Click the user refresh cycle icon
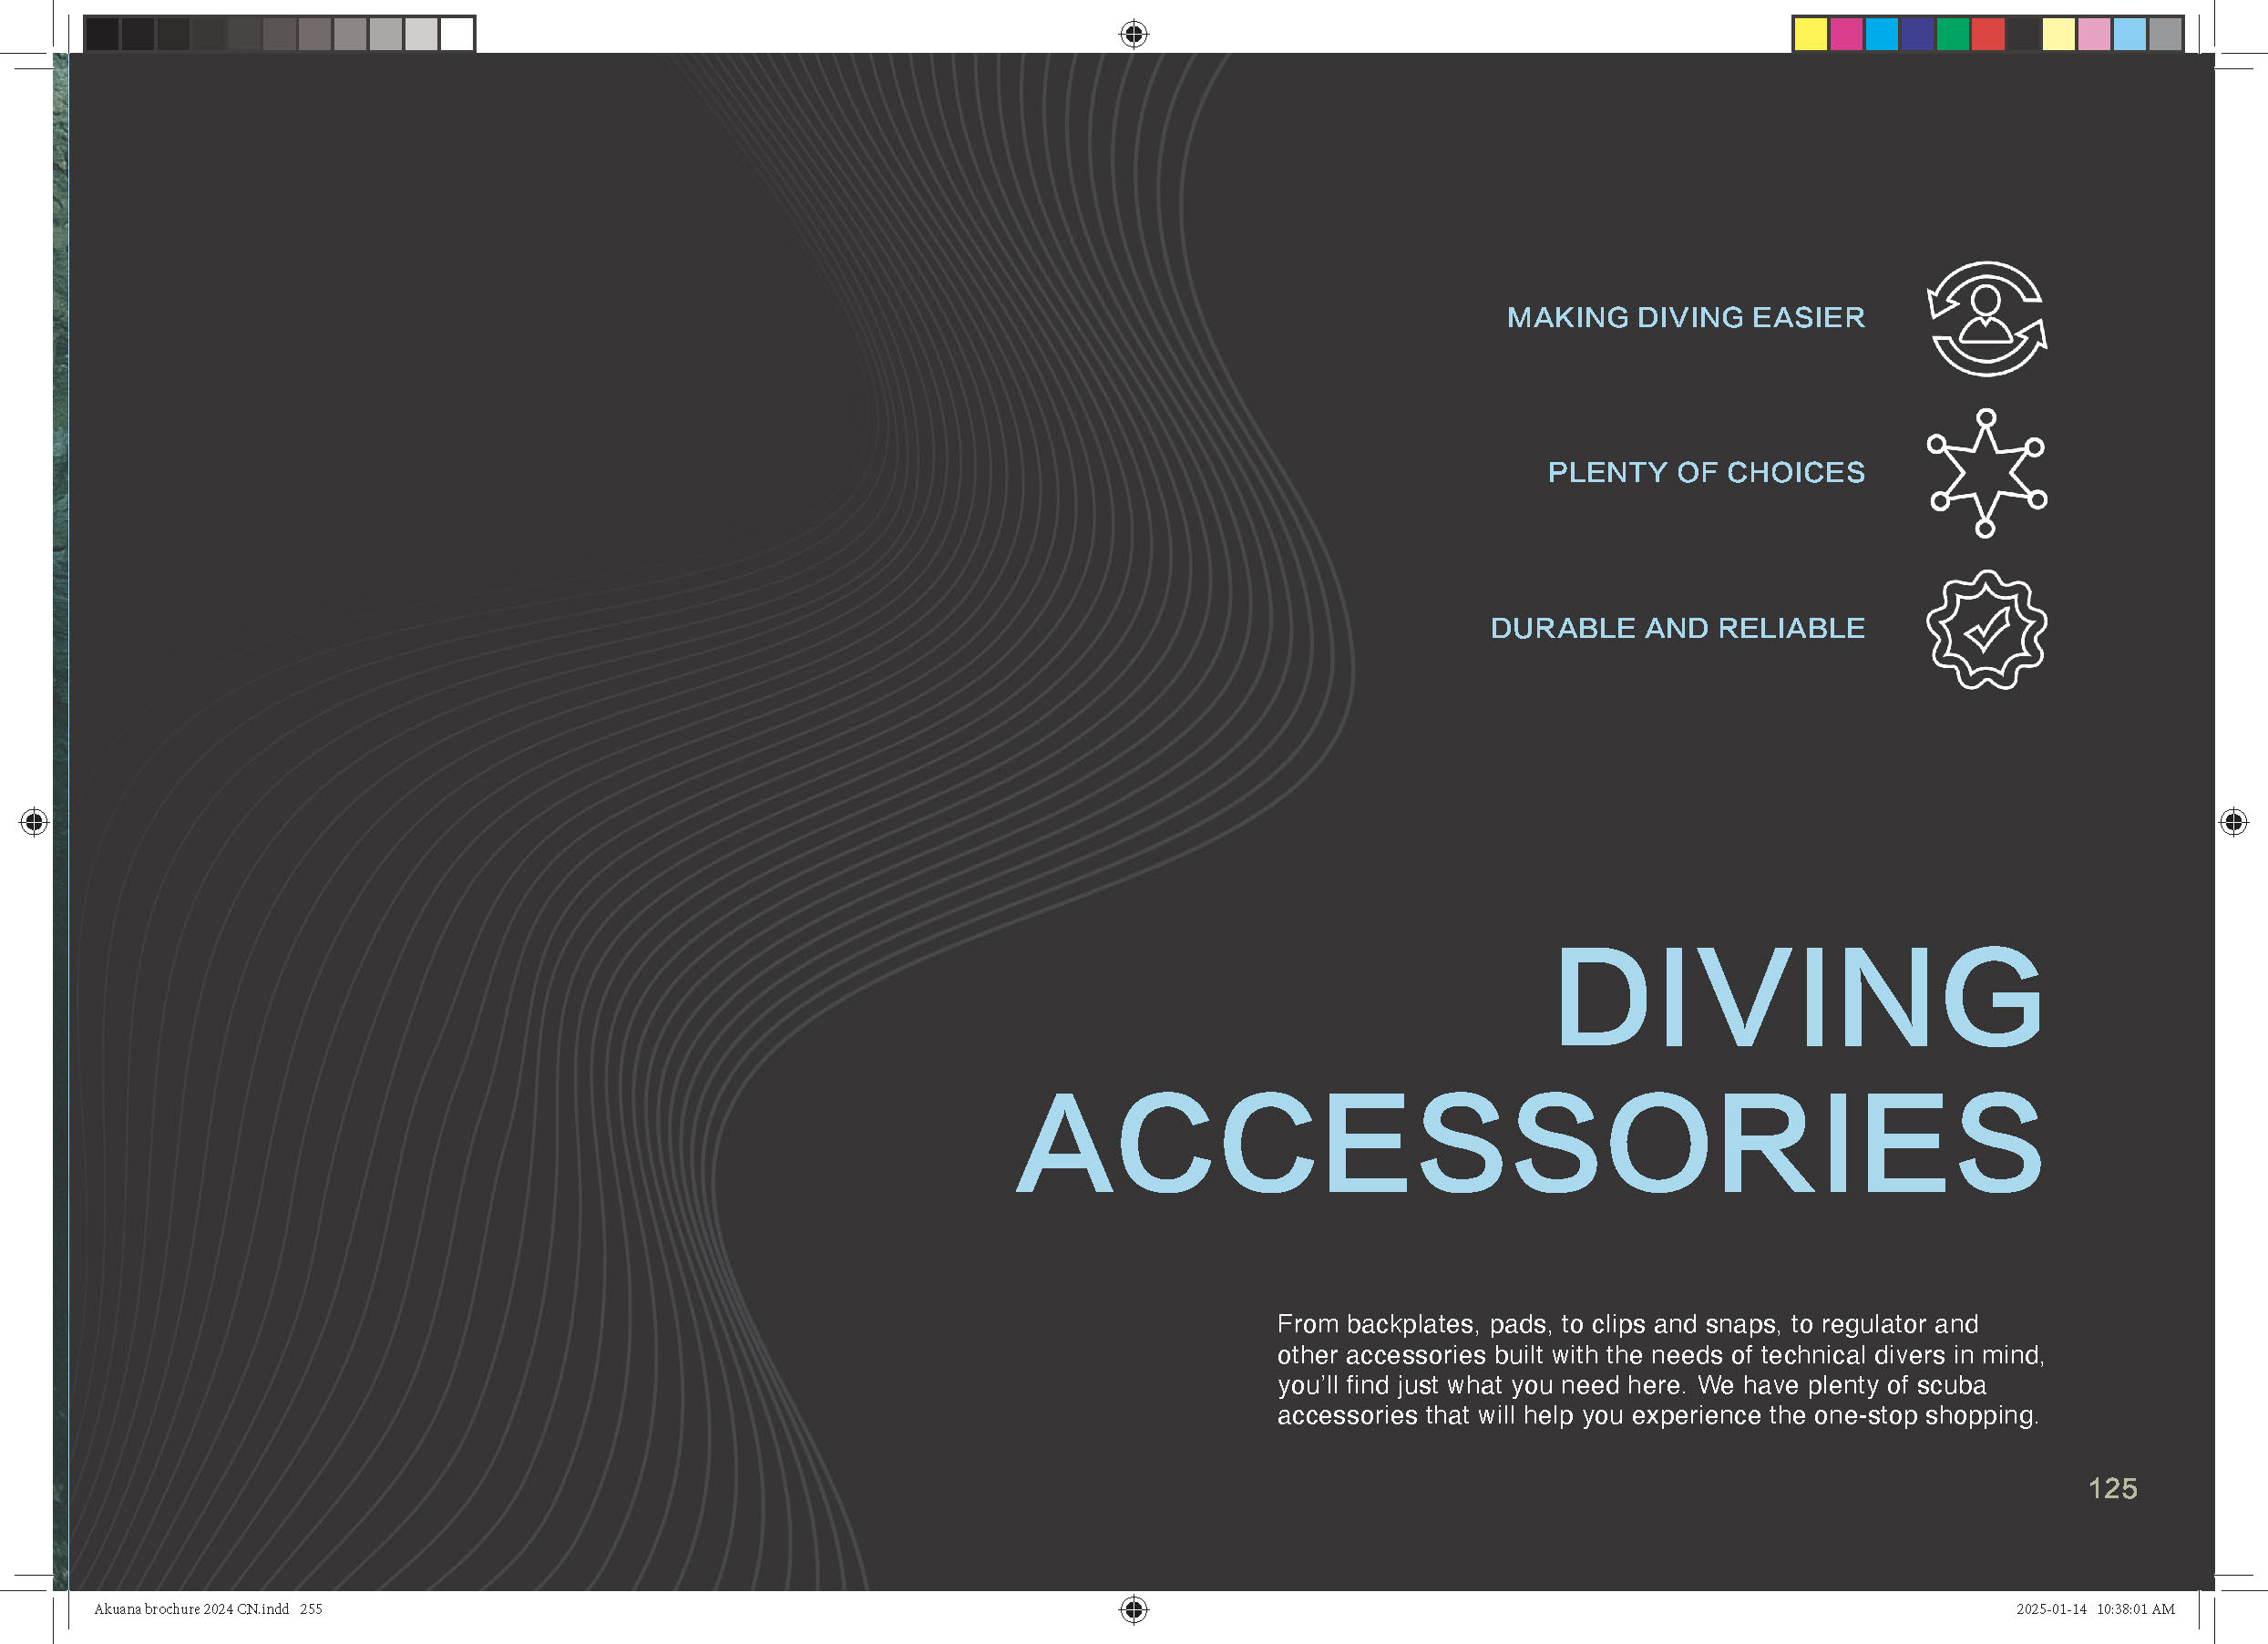Viewport: 2268px width, 1644px height. (1986, 319)
